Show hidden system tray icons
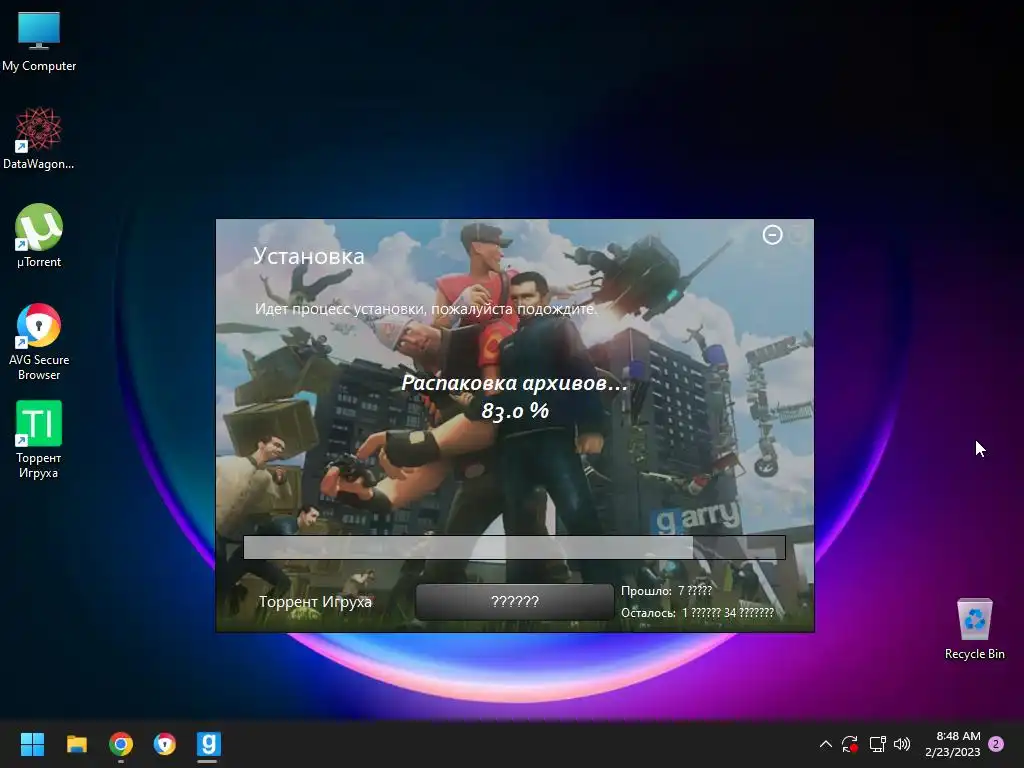Screen dimensions: 1024x768 coord(825,744)
